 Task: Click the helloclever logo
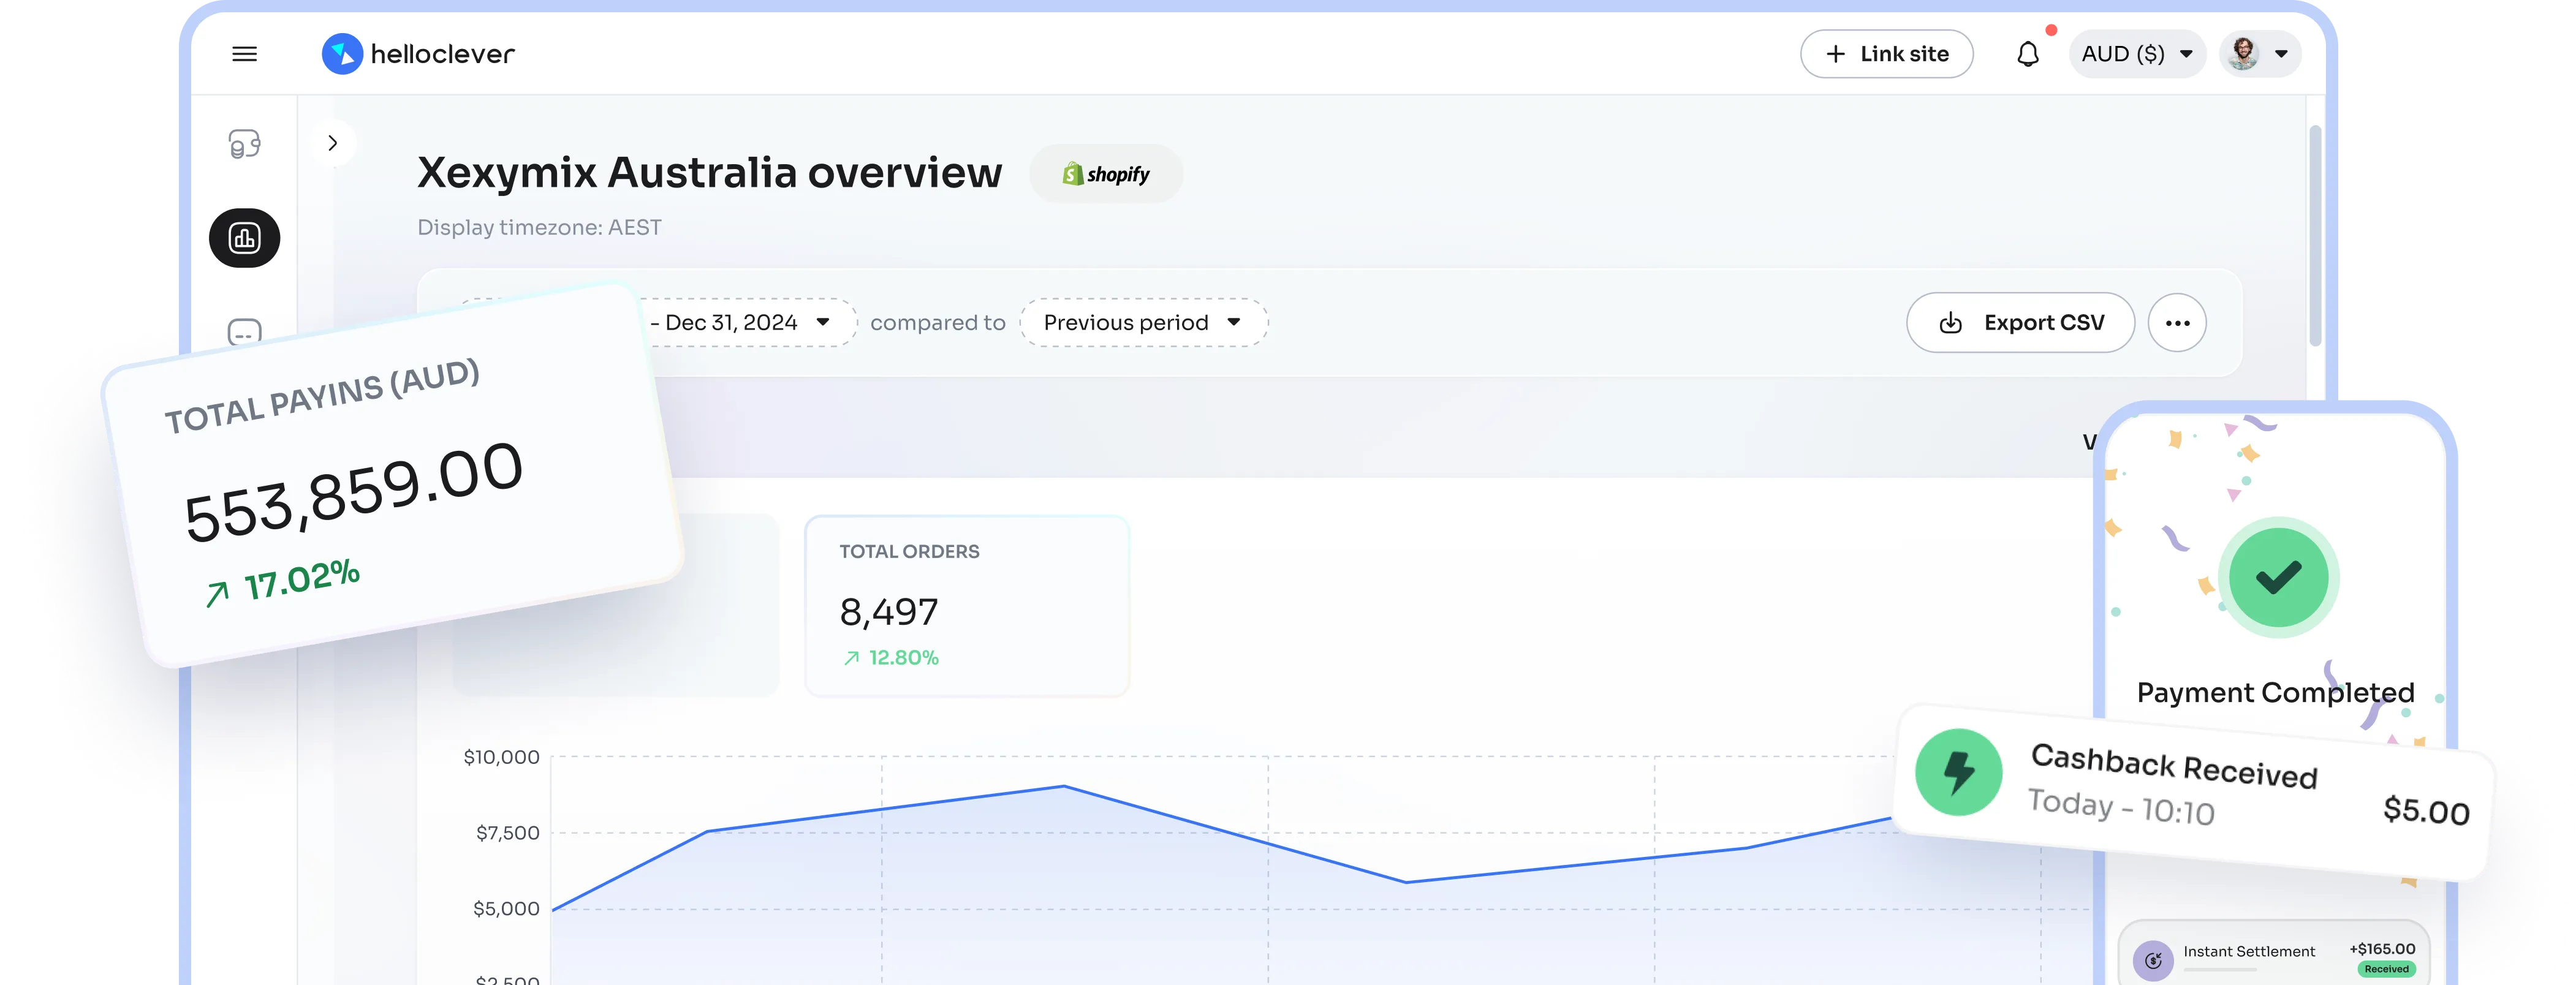point(418,54)
